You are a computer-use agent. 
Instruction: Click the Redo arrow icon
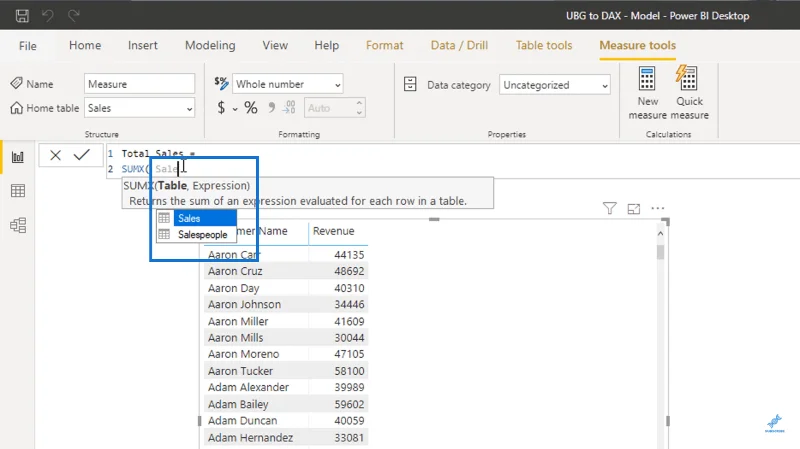tap(74, 16)
